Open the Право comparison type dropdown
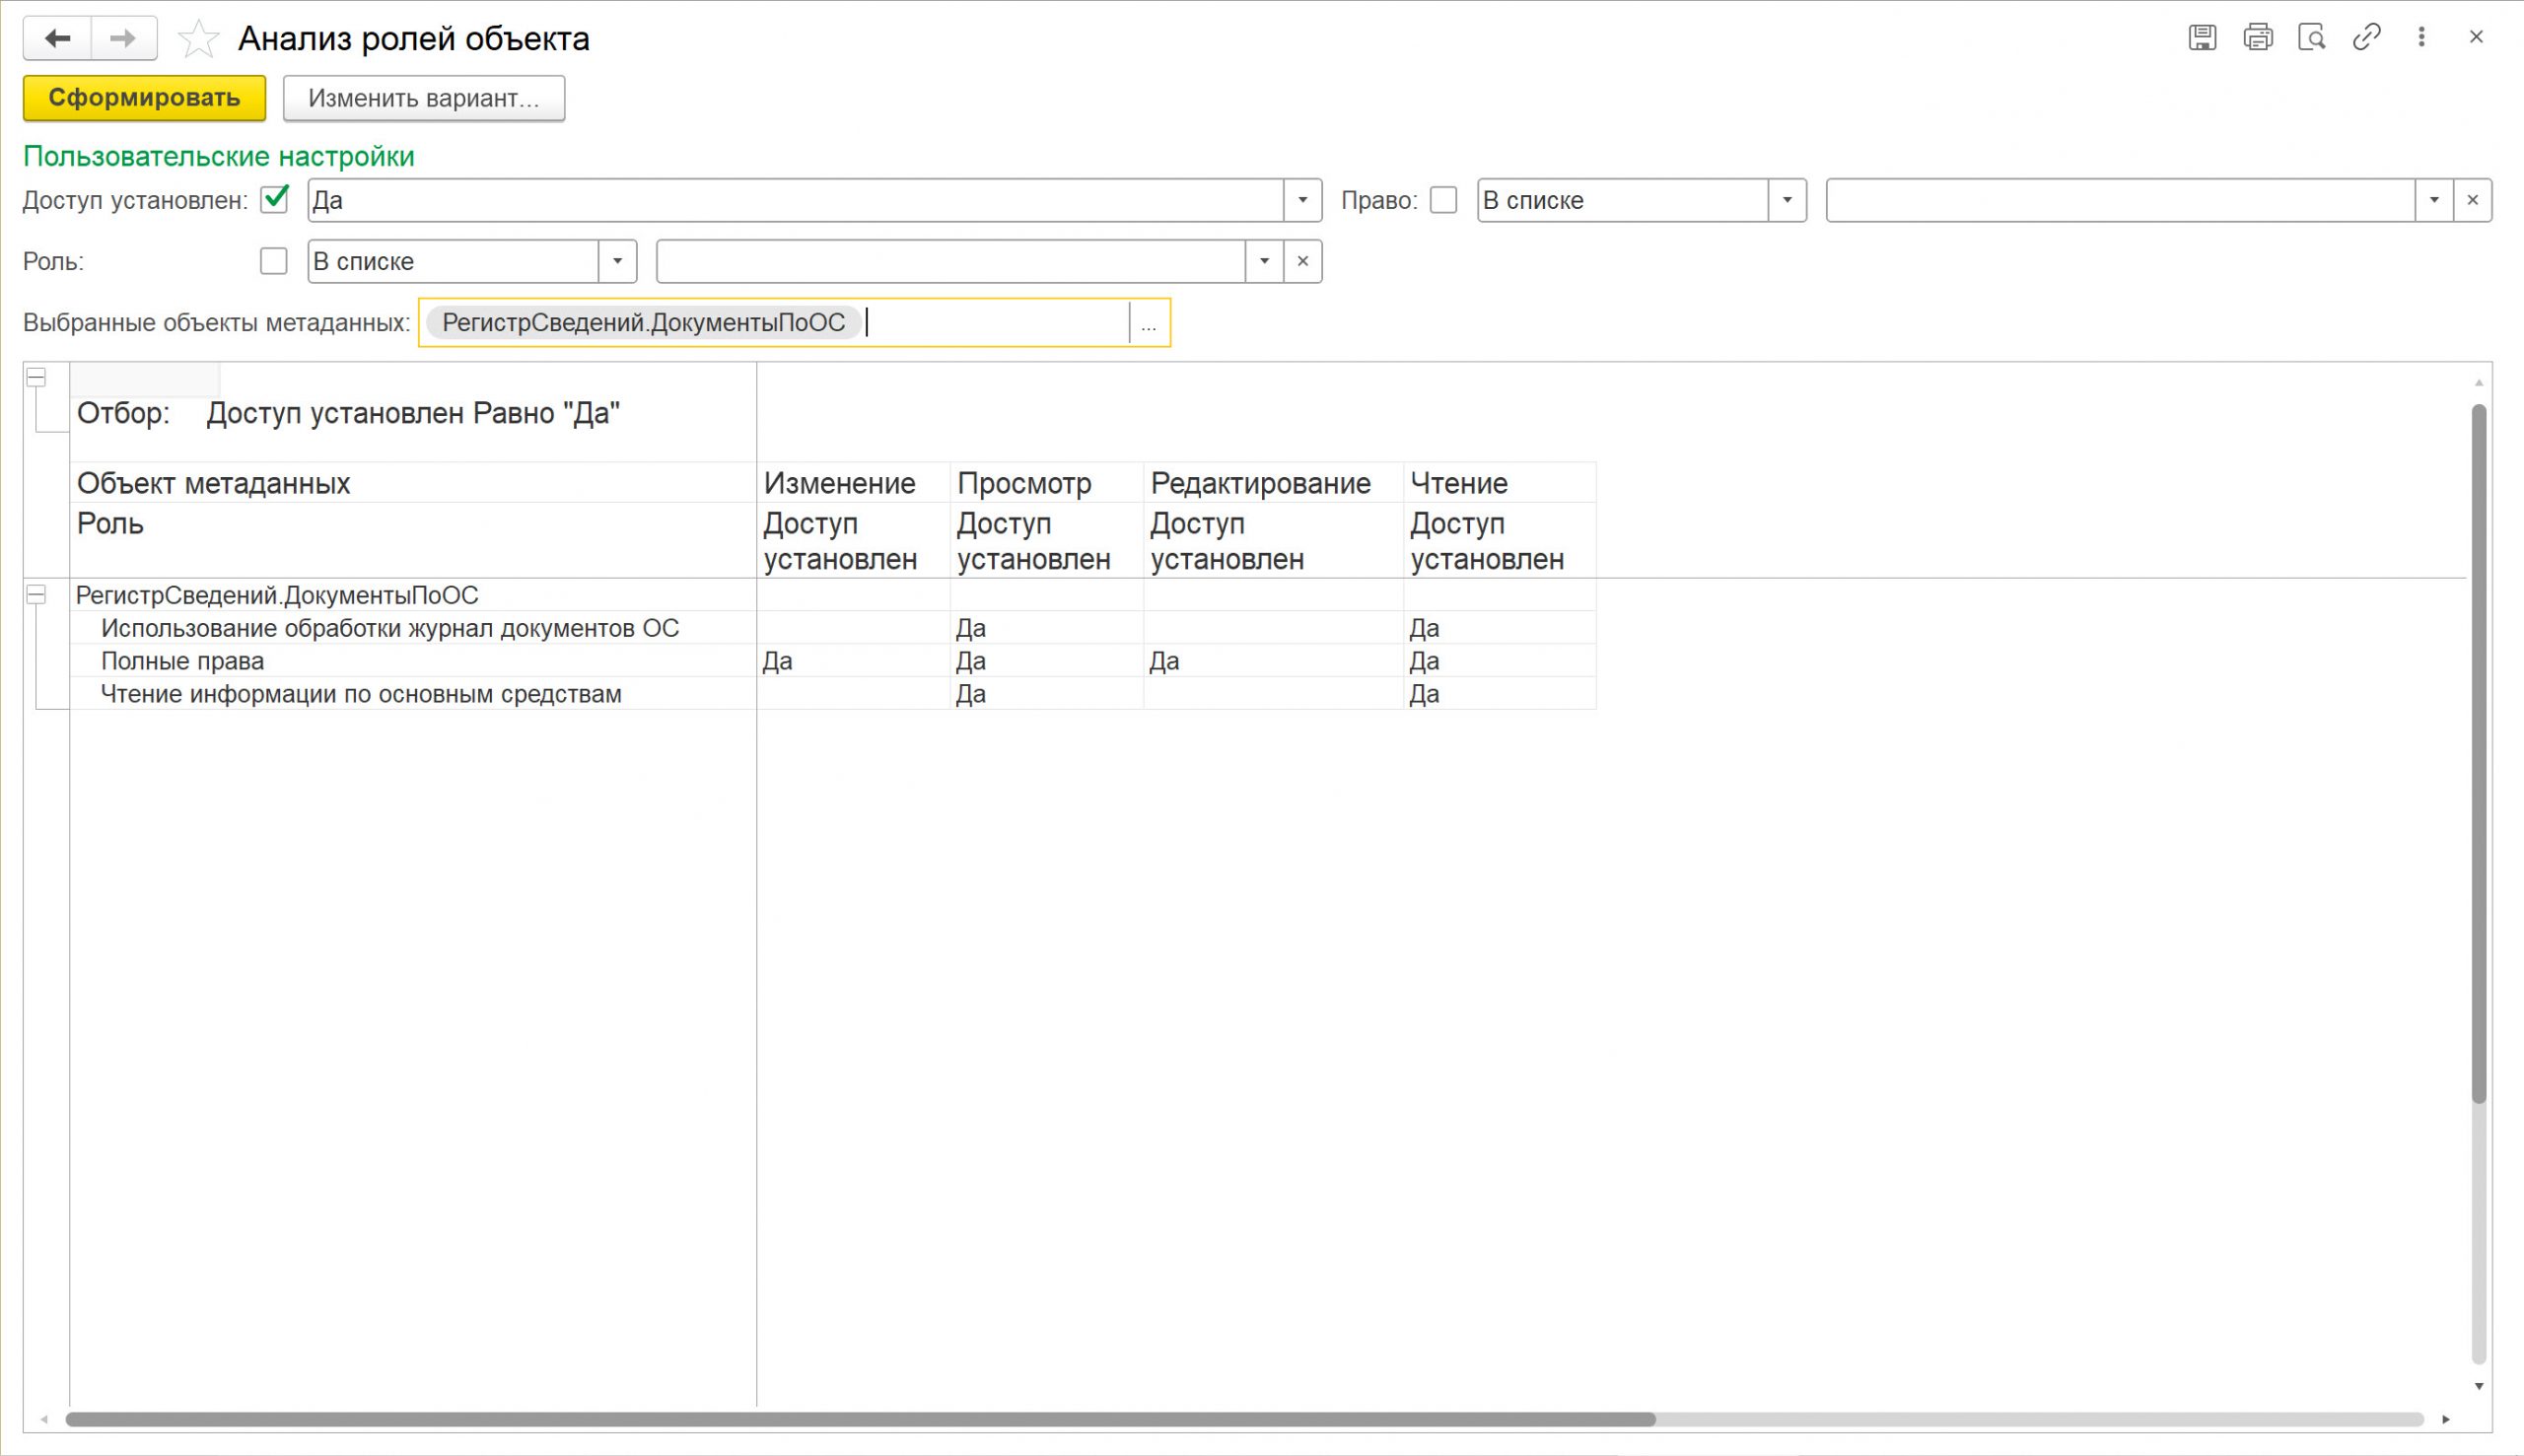Image resolution: width=2524 pixels, height=1456 pixels. (x=1787, y=200)
